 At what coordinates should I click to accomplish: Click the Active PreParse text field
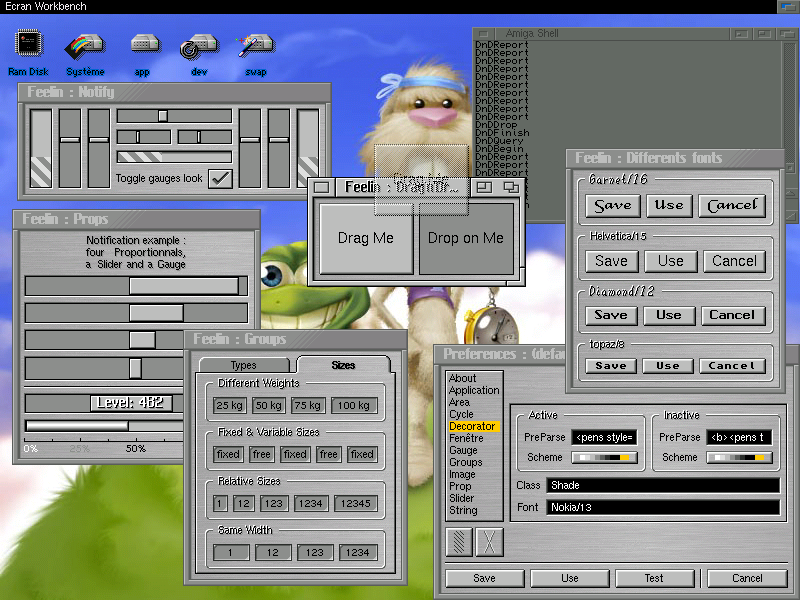pyautogui.click(x=604, y=438)
